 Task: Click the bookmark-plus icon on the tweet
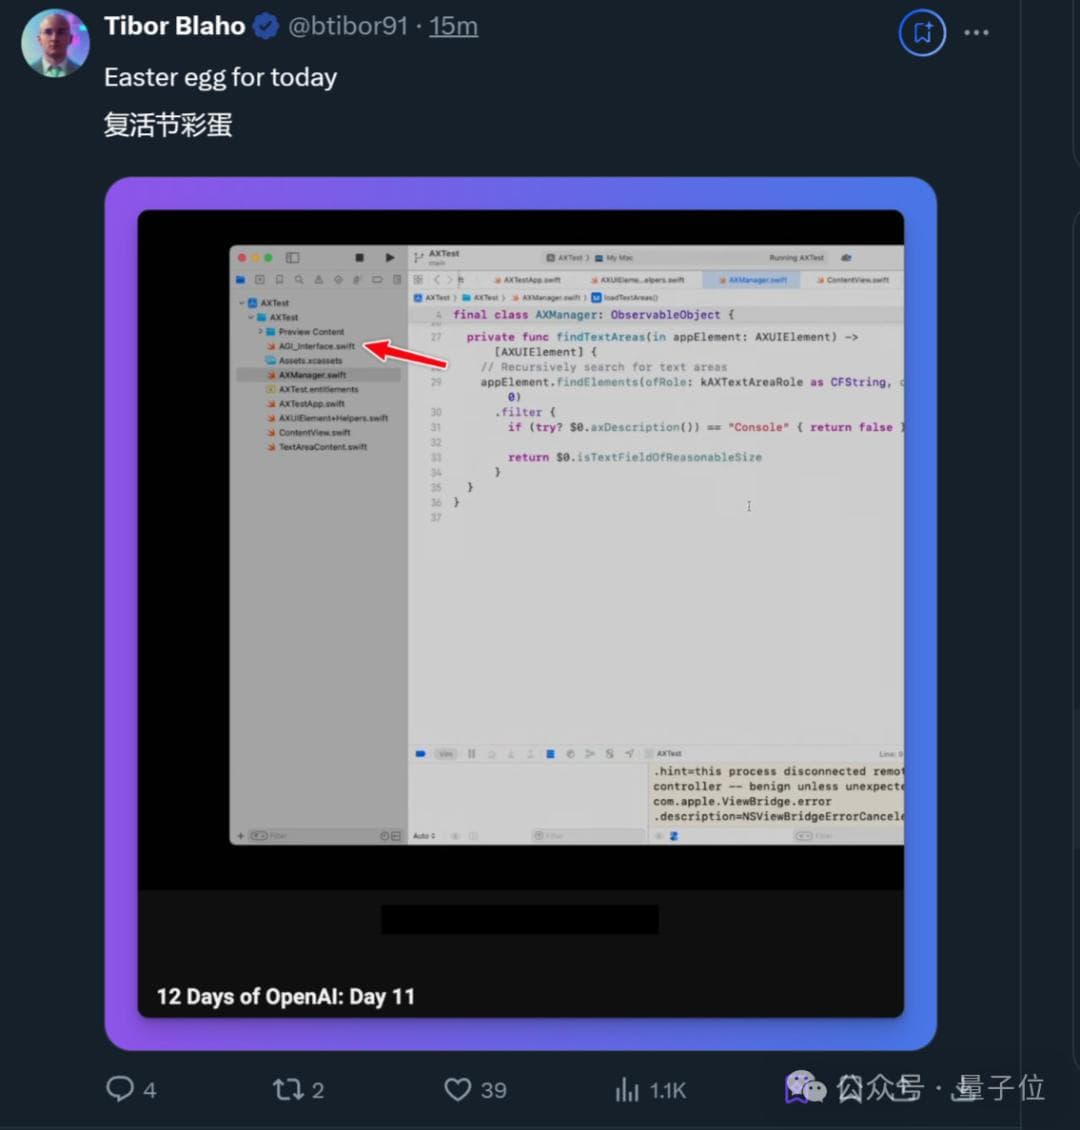(x=922, y=33)
